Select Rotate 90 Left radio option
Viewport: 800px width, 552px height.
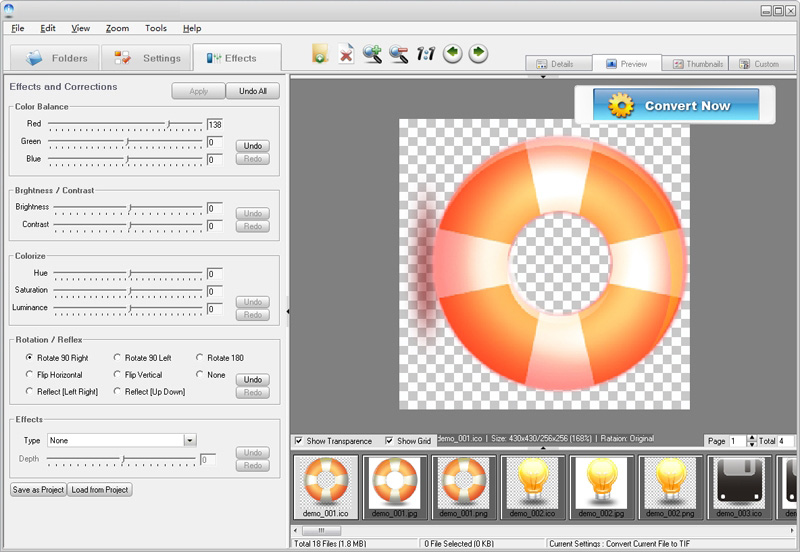tap(117, 357)
